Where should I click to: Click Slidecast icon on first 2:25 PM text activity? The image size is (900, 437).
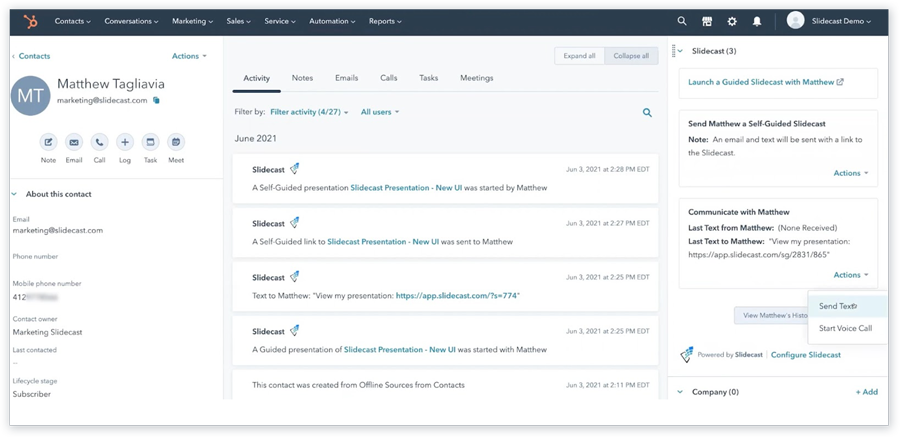coord(294,277)
